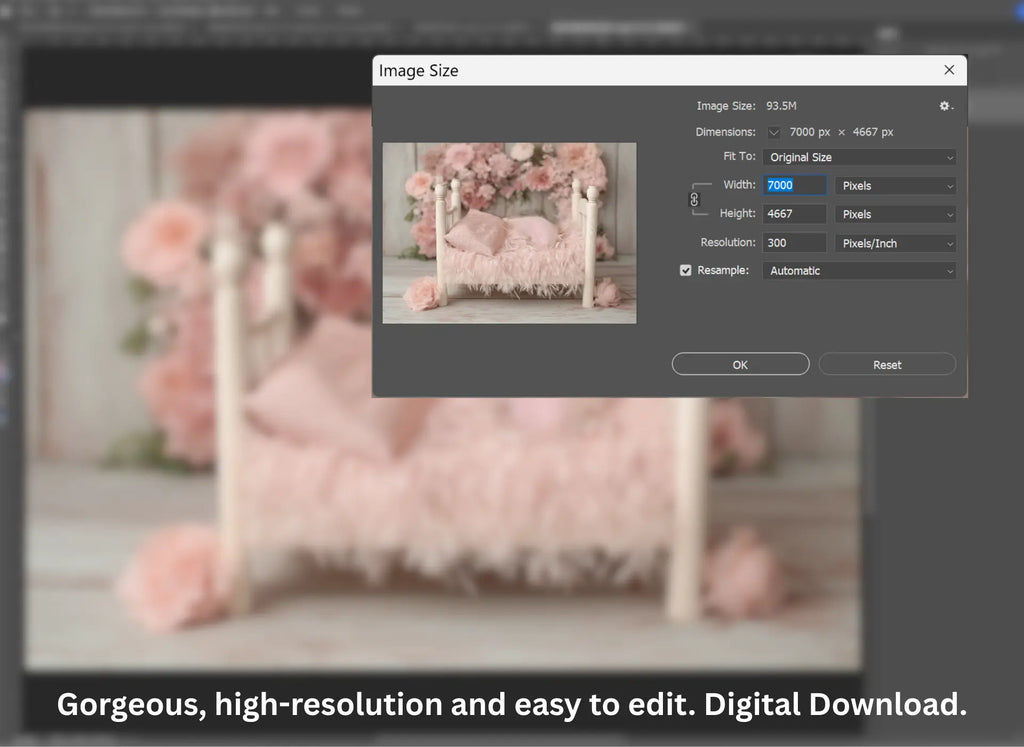Click the constrain proportions chain link icon
The width and height of the screenshot is (1024, 747).
click(694, 199)
